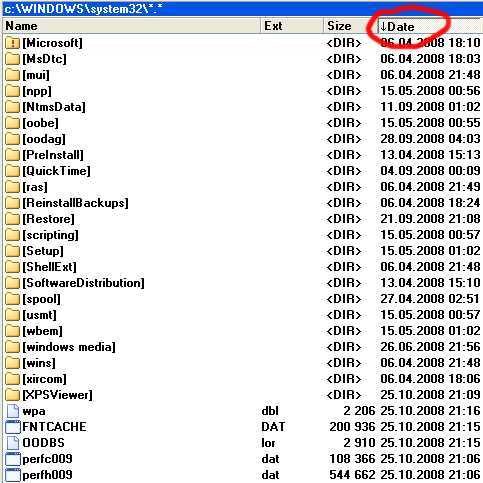This screenshot has height=483, width=483.
Task: Select the xircom folder icon
Action: tap(13, 379)
